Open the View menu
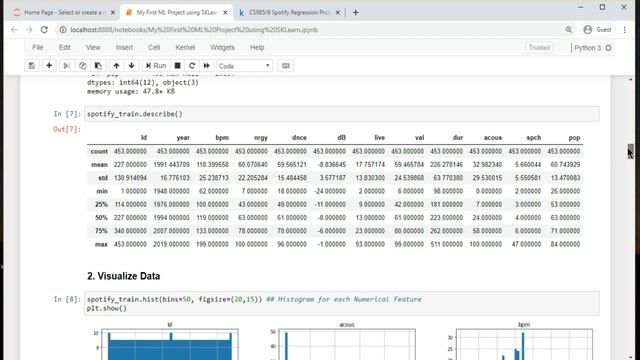 [93, 47]
